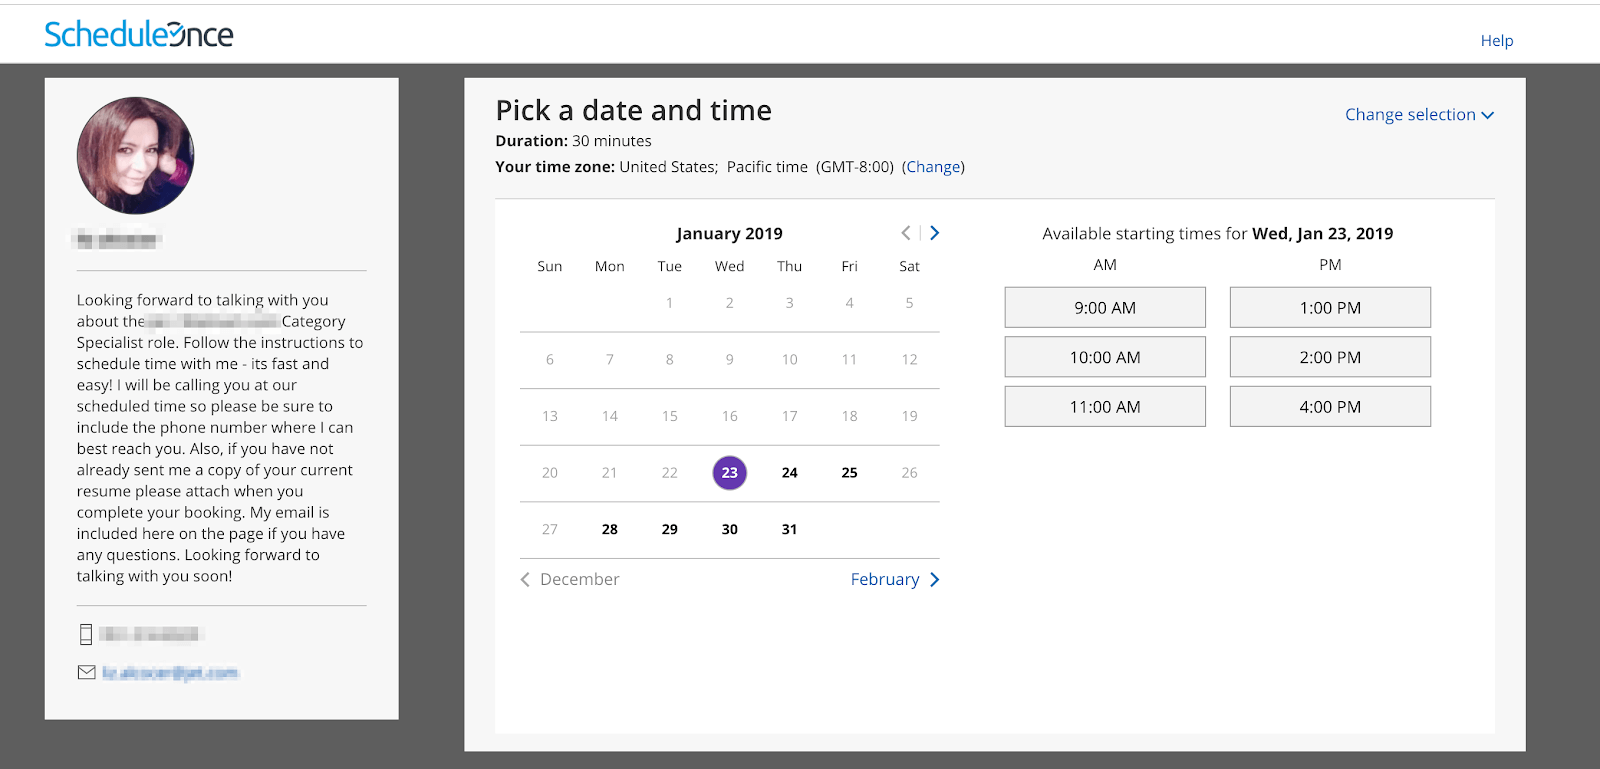Choose the 10:00 AM starting time

tap(1104, 357)
